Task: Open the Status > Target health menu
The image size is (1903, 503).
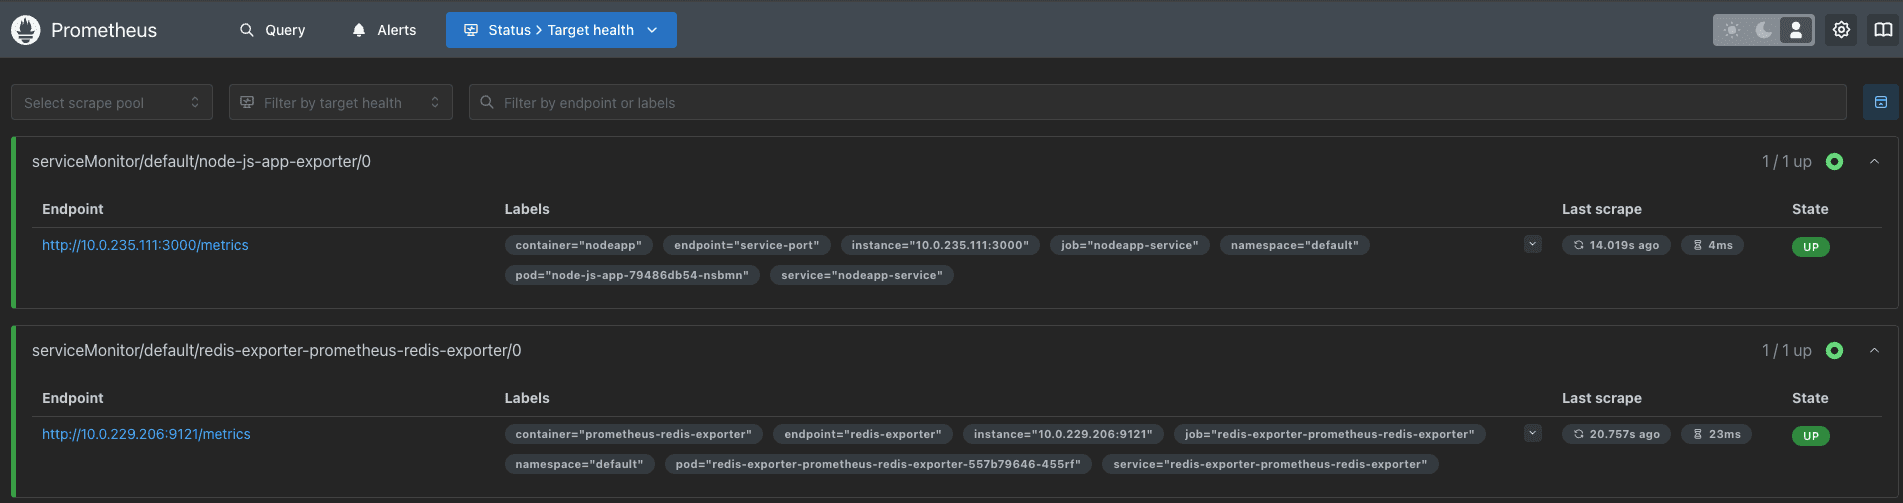Action: (561, 30)
